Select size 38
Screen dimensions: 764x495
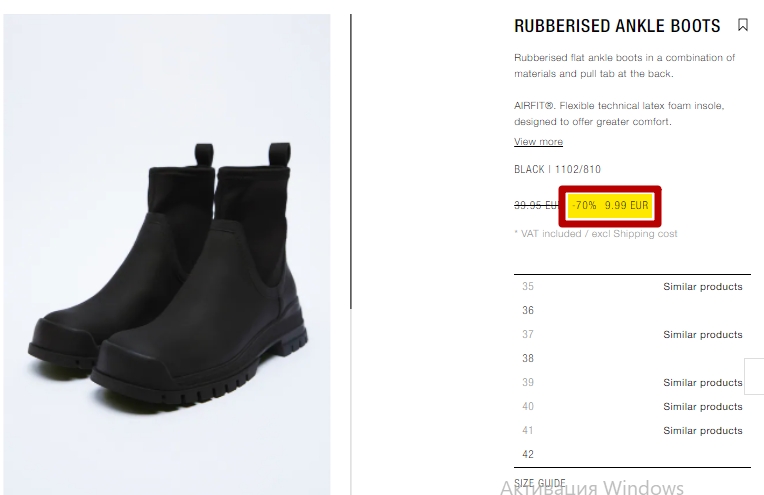coord(632,358)
